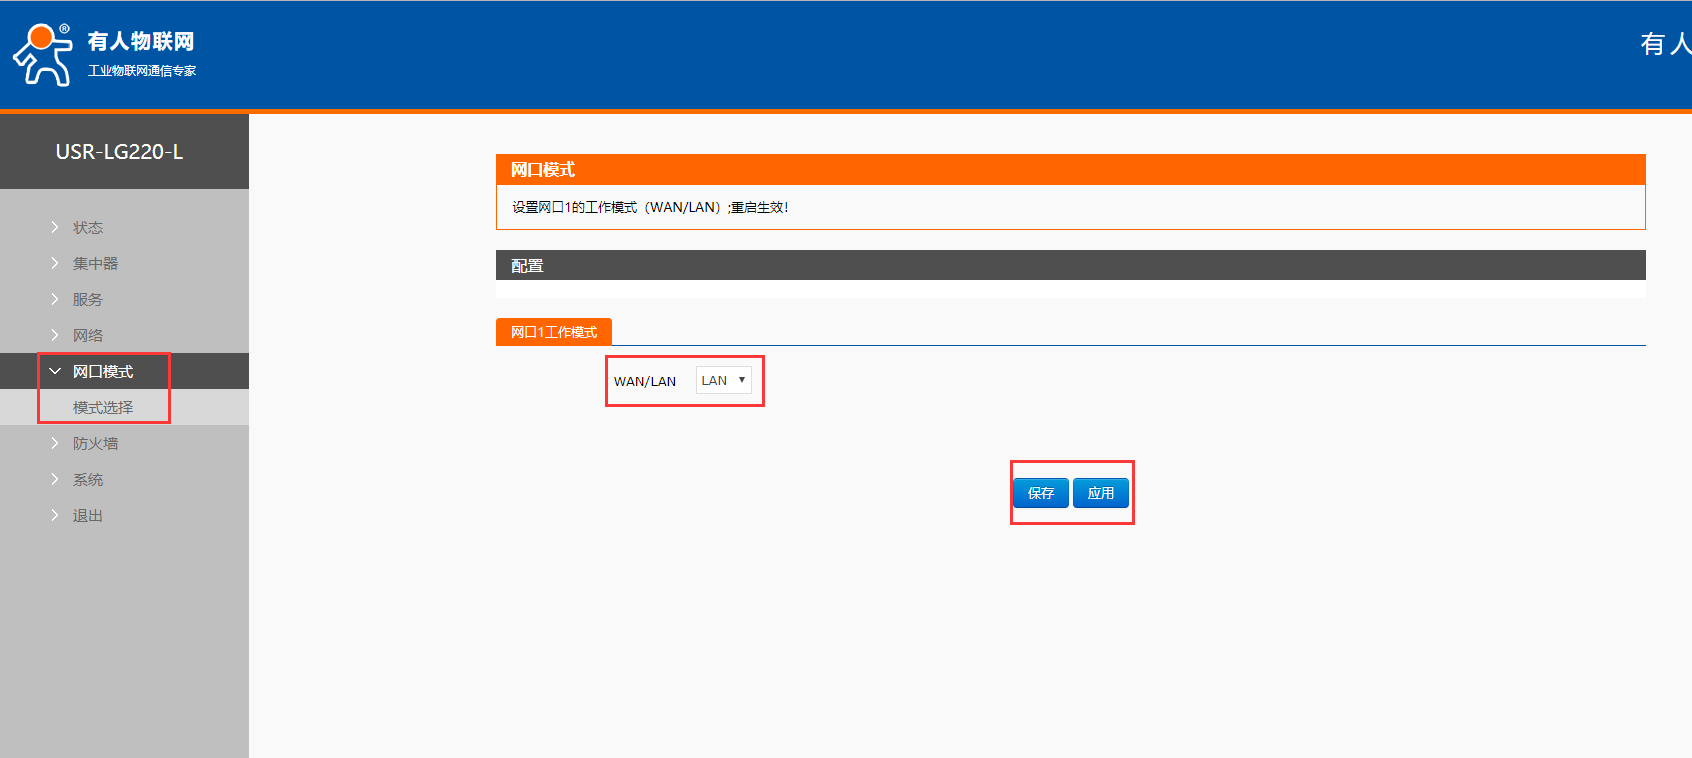1692x758 pixels.
Task: Select the 网口1工作模式 tab
Action: [554, 332]
